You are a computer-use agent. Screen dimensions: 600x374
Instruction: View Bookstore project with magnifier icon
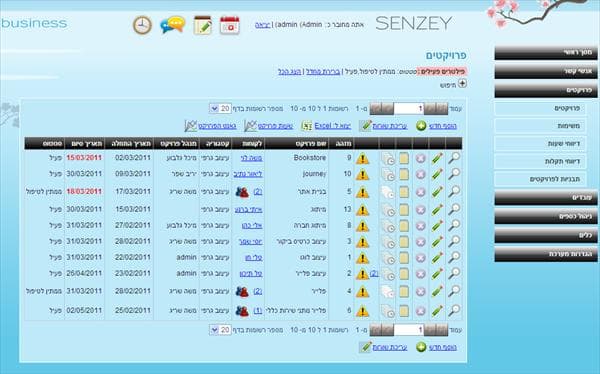(454, 158)
